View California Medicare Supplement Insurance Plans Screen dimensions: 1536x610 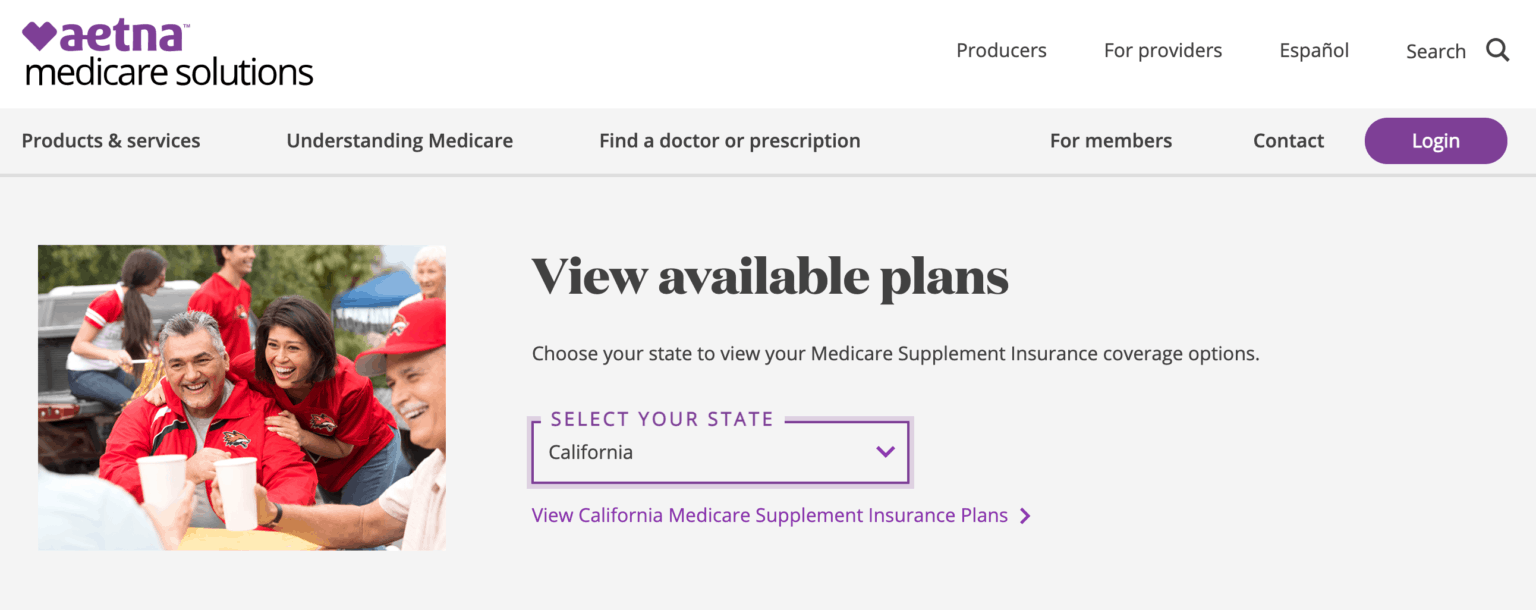coord(769,516)
